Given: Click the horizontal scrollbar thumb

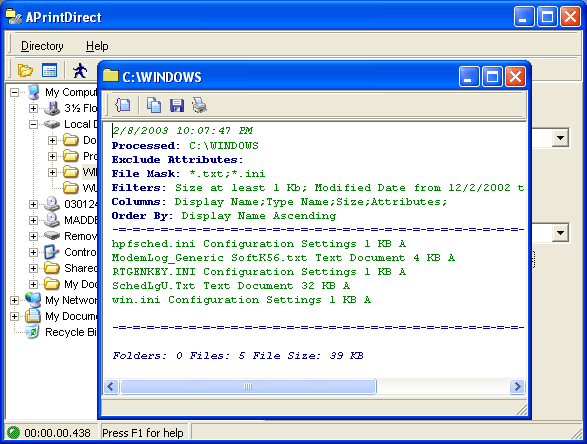Looking at the screenshot, I should click(x=248, y=386).
